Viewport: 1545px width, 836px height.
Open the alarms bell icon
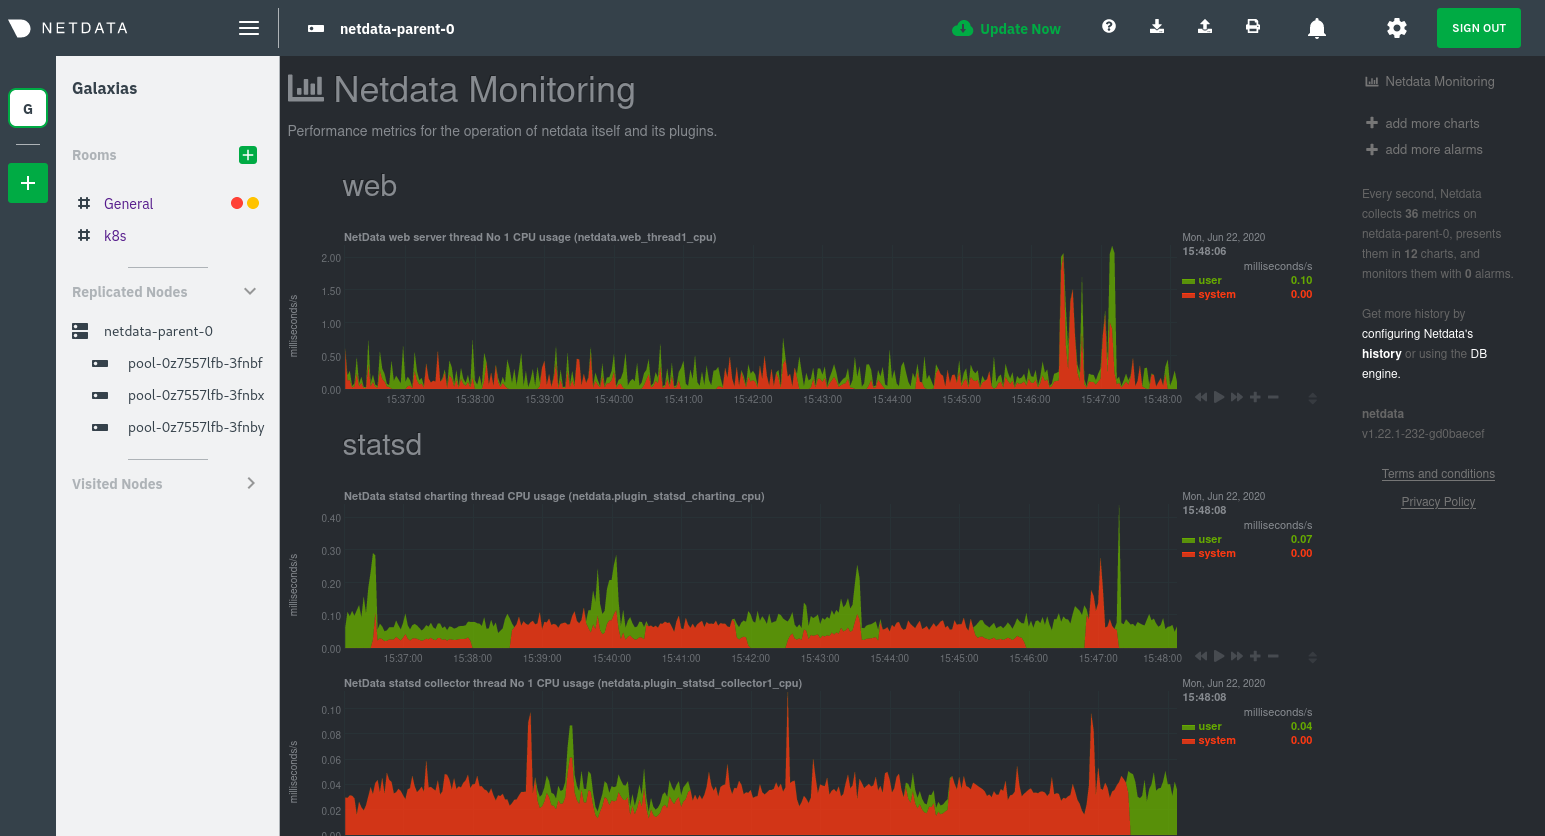(x=1317, y=28)
